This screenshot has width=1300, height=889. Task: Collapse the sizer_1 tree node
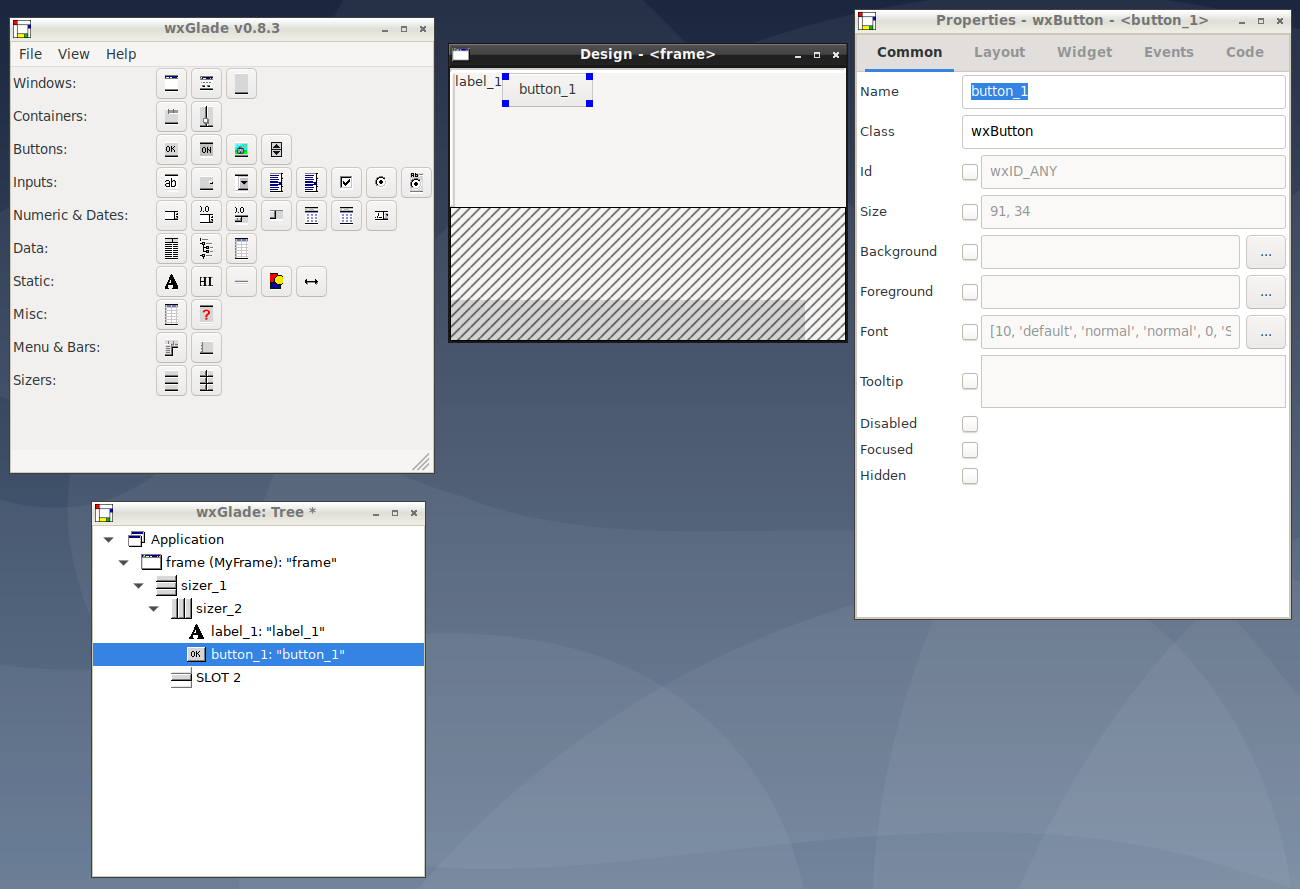139,586
